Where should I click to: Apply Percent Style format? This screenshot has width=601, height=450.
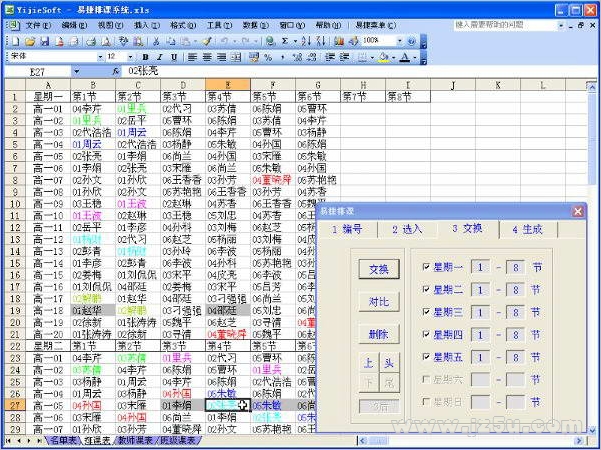click(x=268, y=57)
